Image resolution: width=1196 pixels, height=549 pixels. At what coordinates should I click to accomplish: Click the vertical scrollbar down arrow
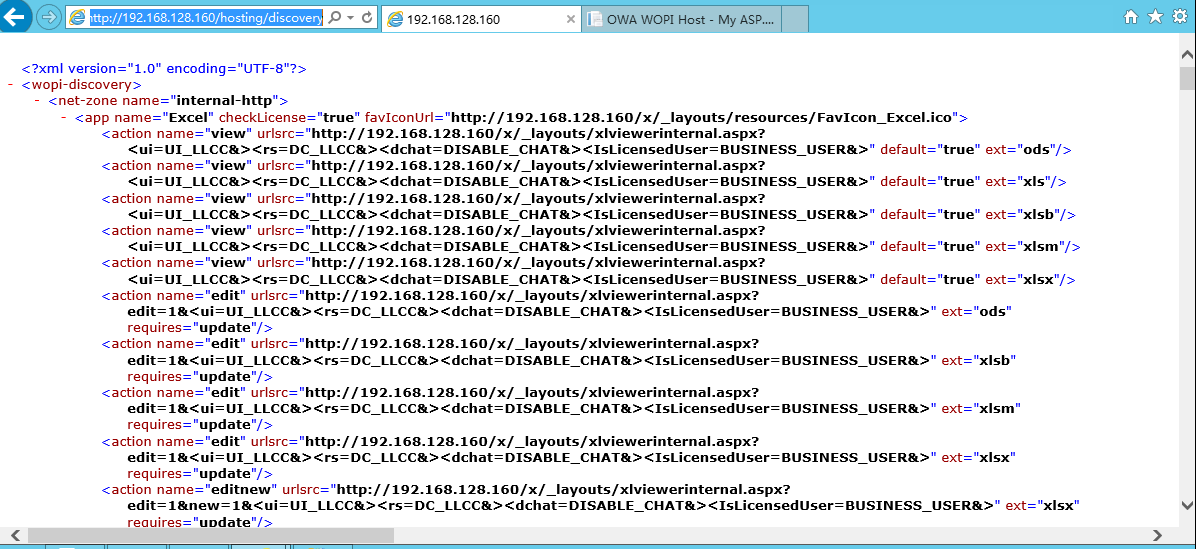(x=1187, y=504)
